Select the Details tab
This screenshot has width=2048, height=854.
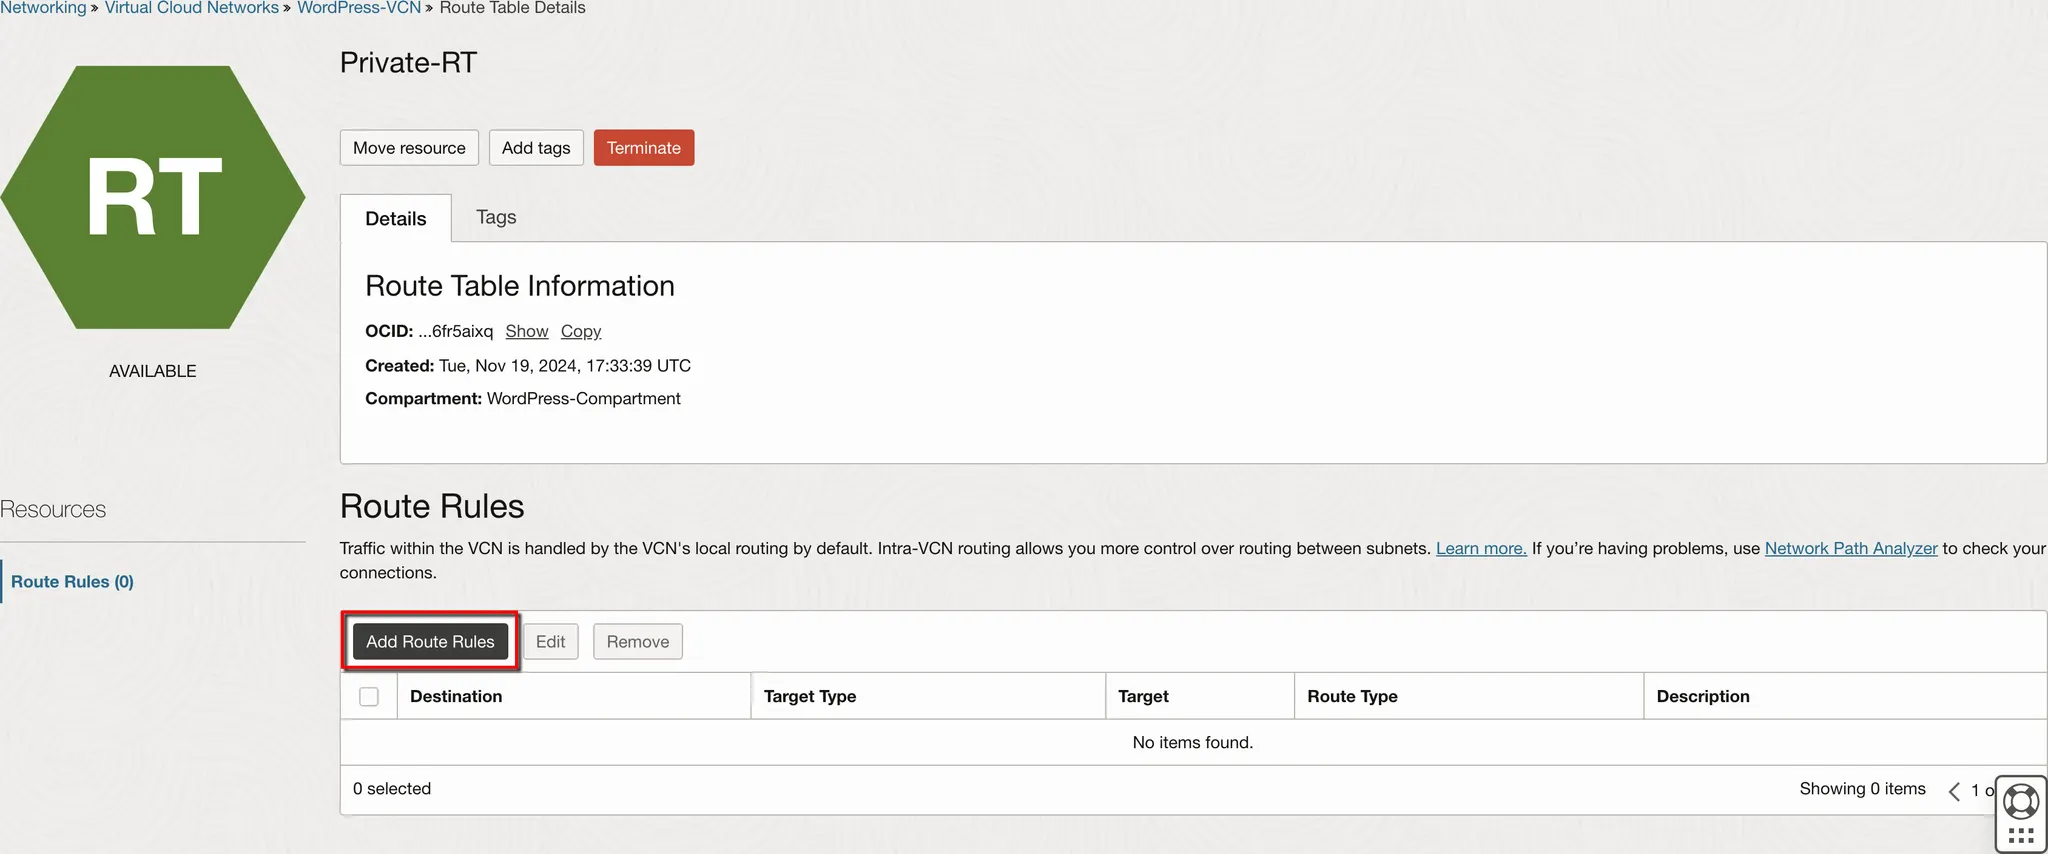(395, 219)
